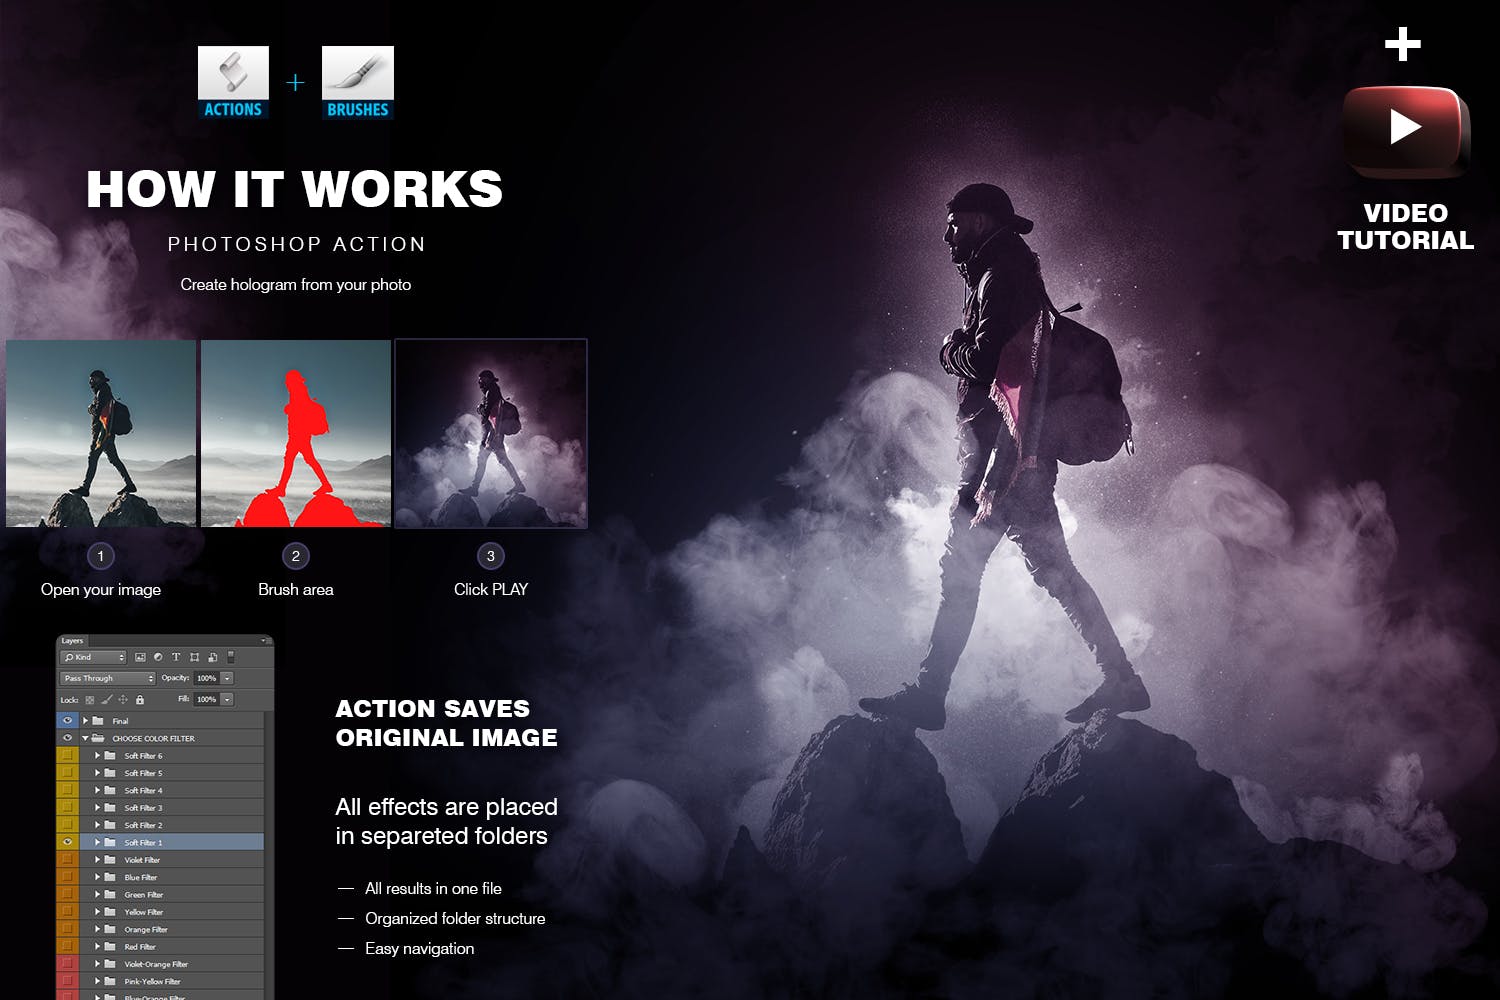The image size is (1500, 1000).
Task: Open the Layers panel flyout menu
Action: (264, 641)
